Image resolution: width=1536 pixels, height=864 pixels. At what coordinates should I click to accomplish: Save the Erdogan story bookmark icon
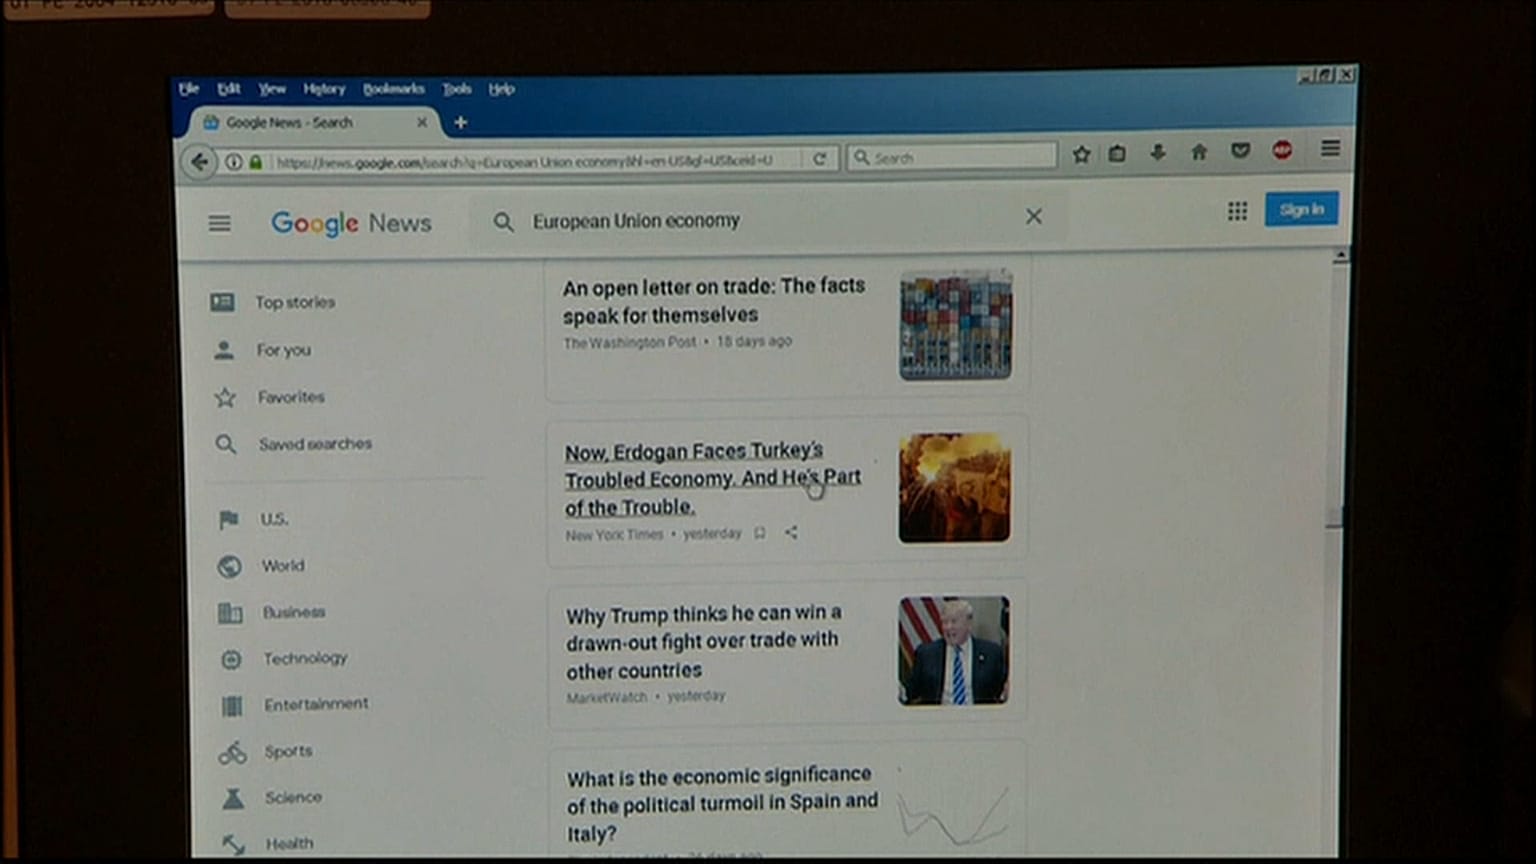click(760, 533)
